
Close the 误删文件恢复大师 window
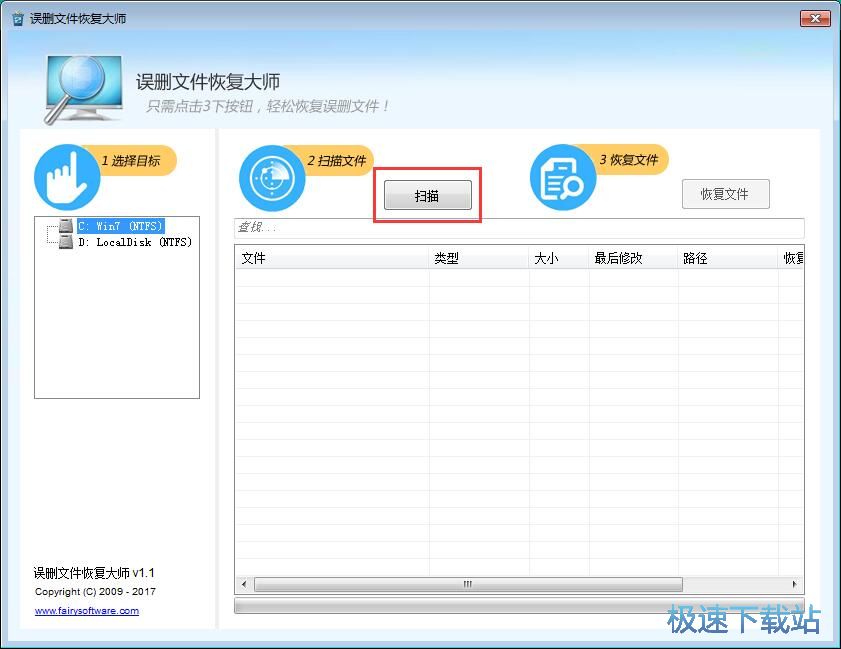815,18
